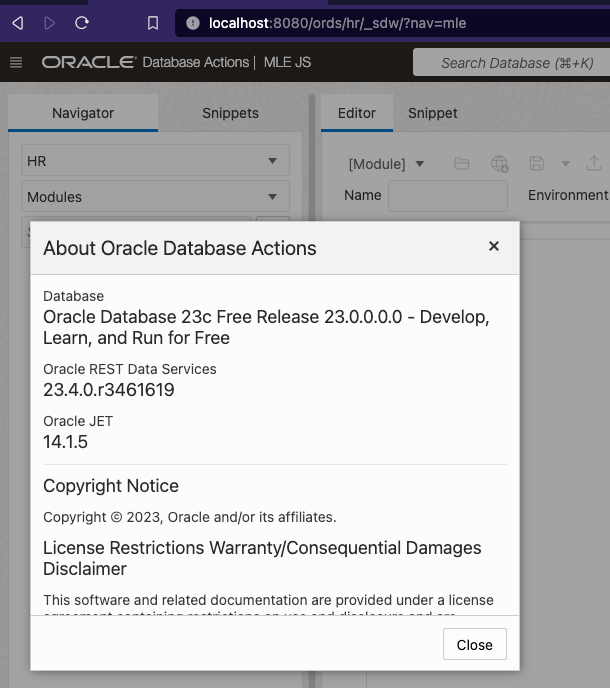Click the Close button in dialog
The height and width of the screenshot is (688, 610).
(474, 645)
